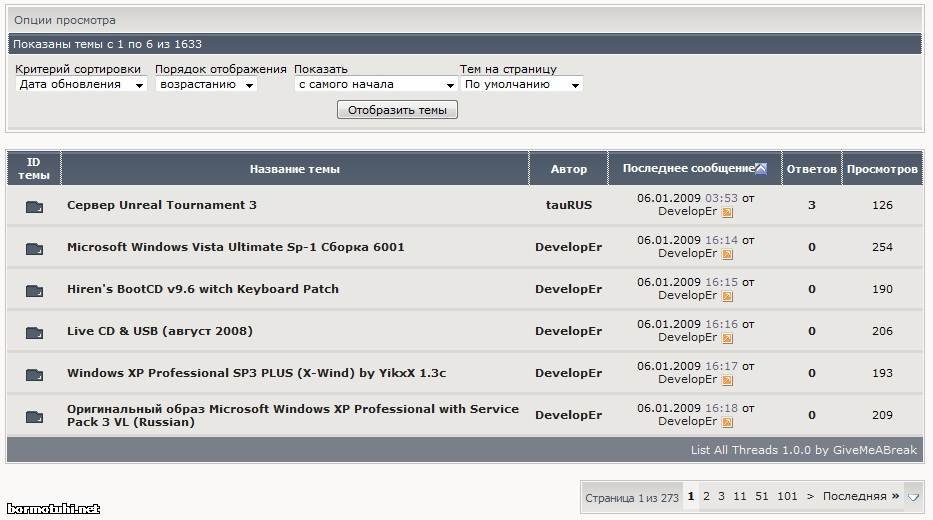Open author DevelopEr in Vista Ultimate row

pos(568,247)
